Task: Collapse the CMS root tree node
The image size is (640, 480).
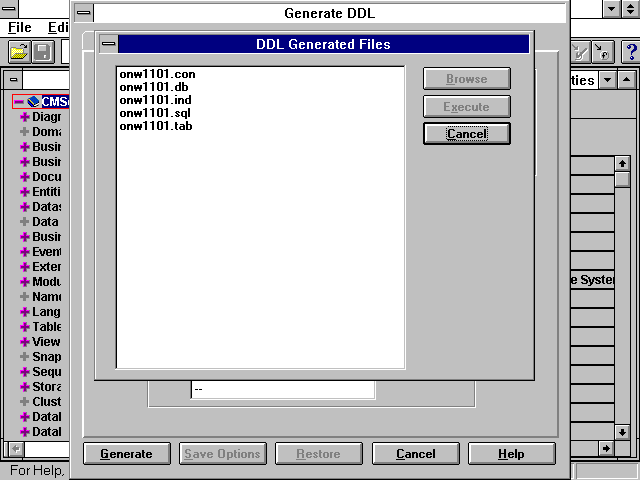Action: (x=19, y=101)
